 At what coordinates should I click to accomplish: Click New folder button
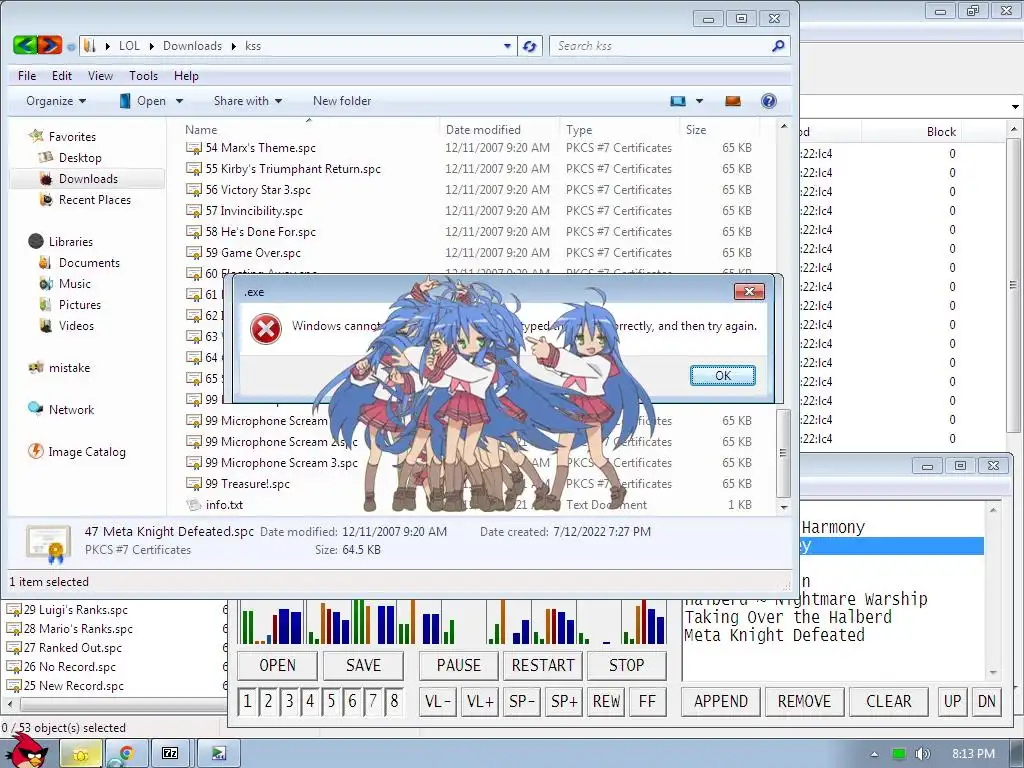click(342, 101)
